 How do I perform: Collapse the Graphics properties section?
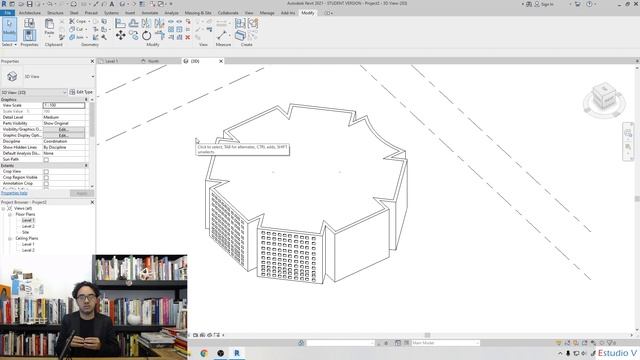click(86, 100)
